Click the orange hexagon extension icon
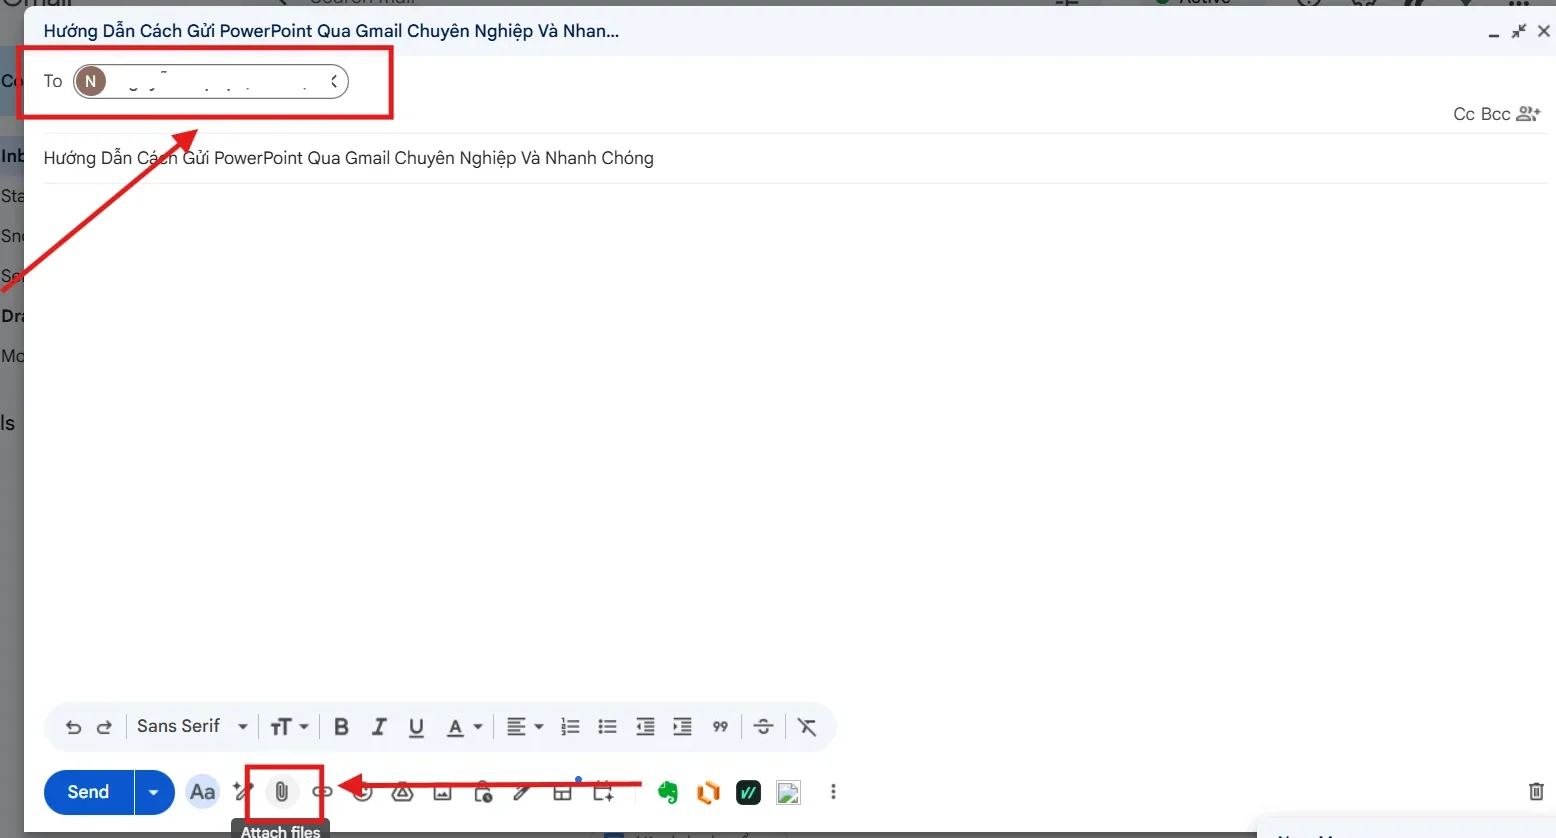Screen dimensions: 1556x838 (708, 793)
